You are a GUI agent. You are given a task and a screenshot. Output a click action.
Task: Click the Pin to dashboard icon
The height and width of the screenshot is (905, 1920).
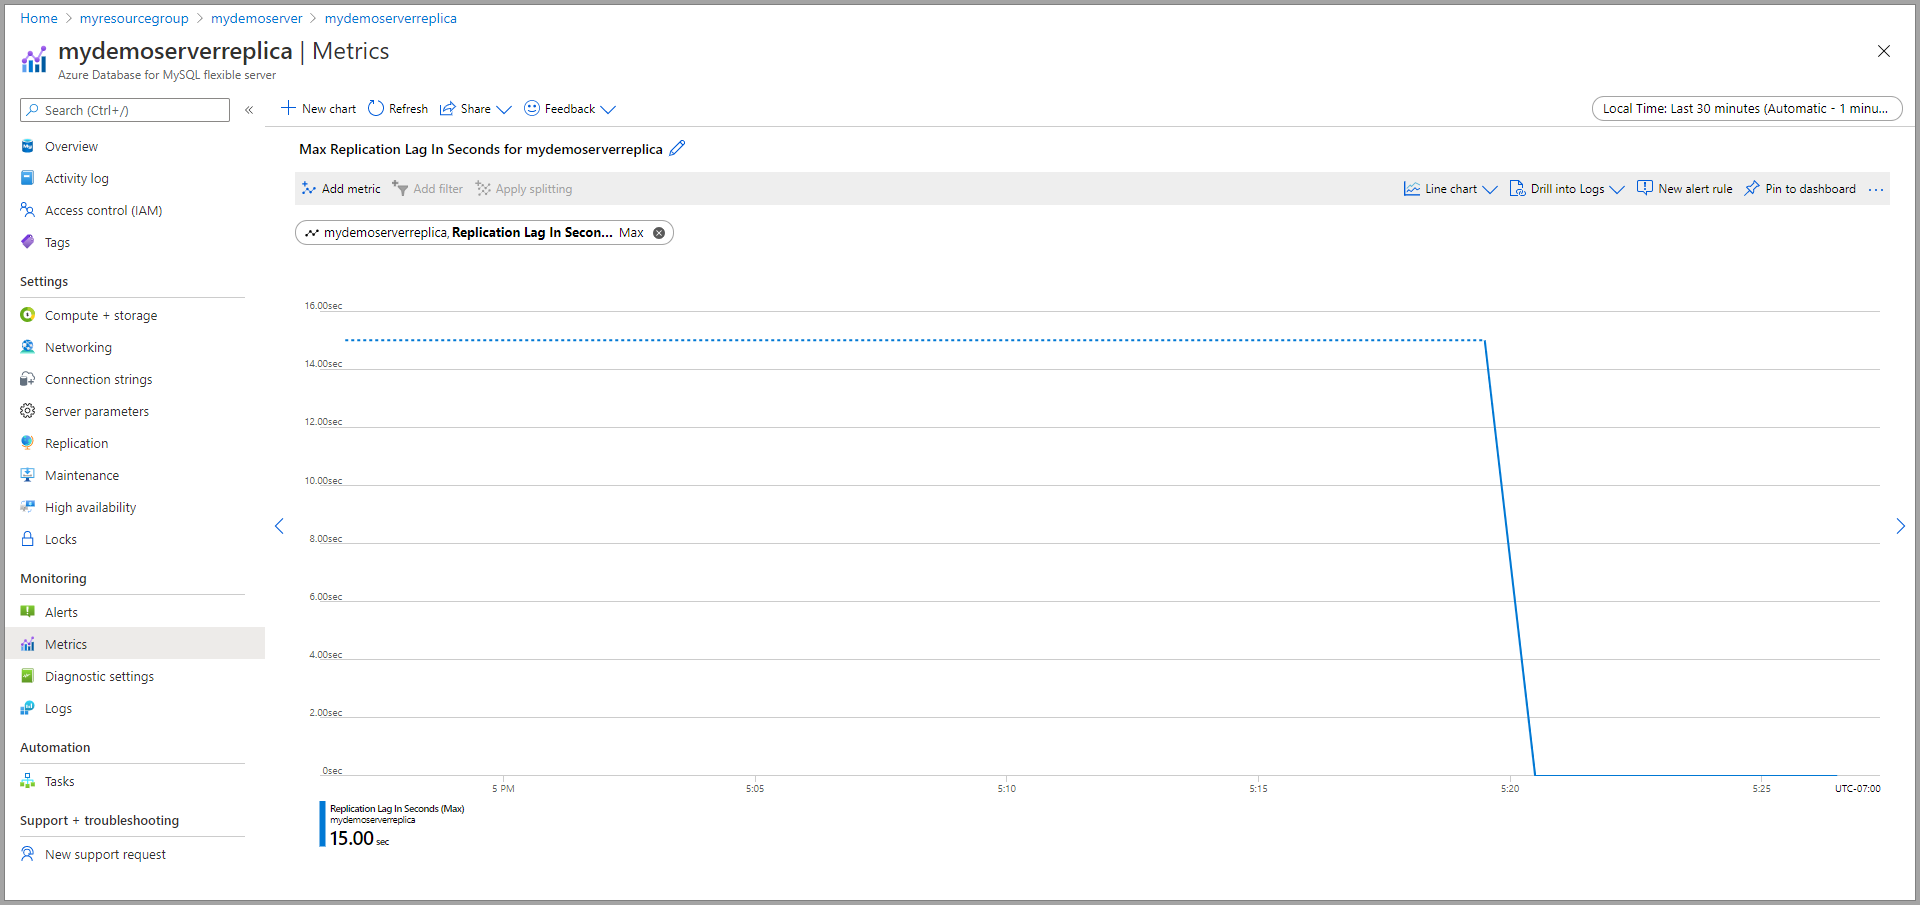pos(1752,188)
